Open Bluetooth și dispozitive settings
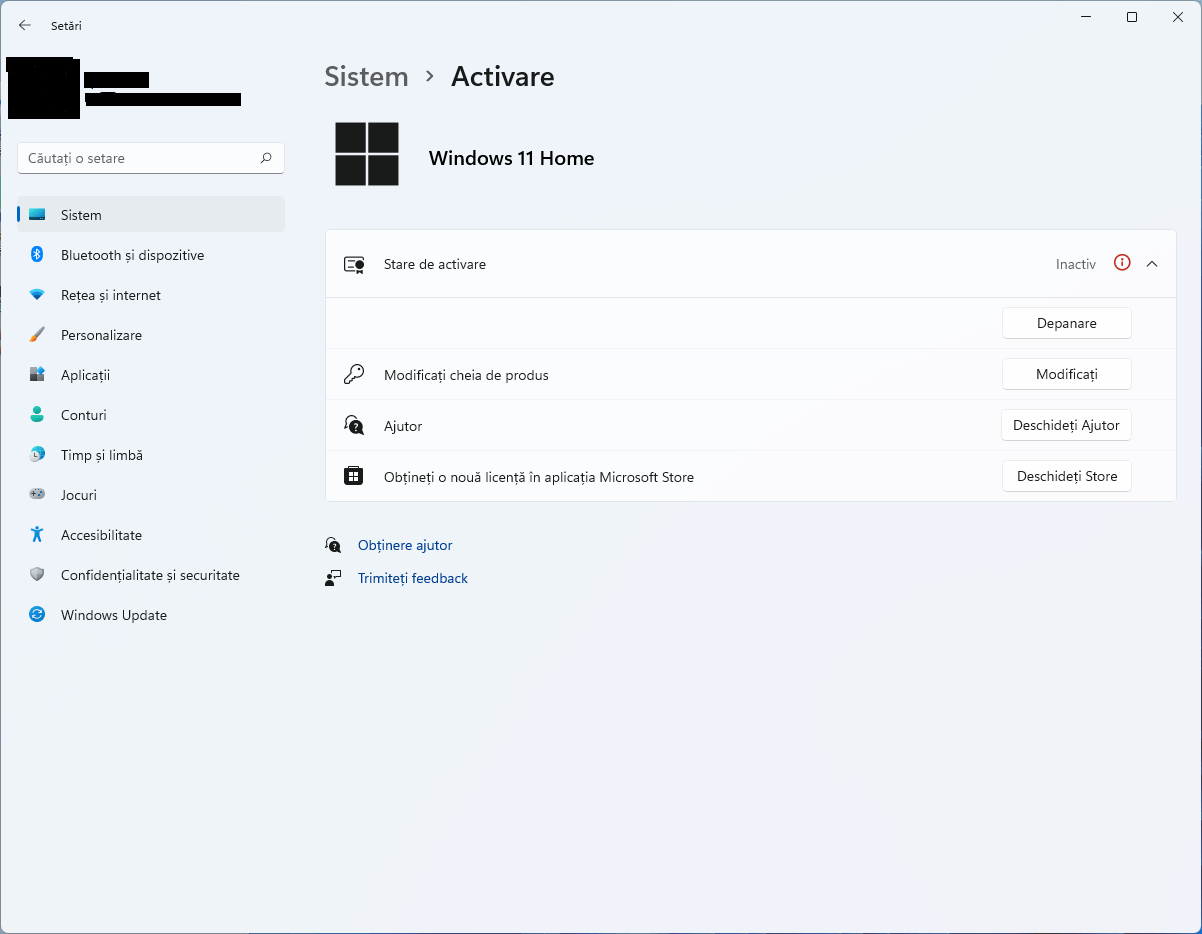Viewport: 1202px width, 934px height. click(x=151, y=255)
